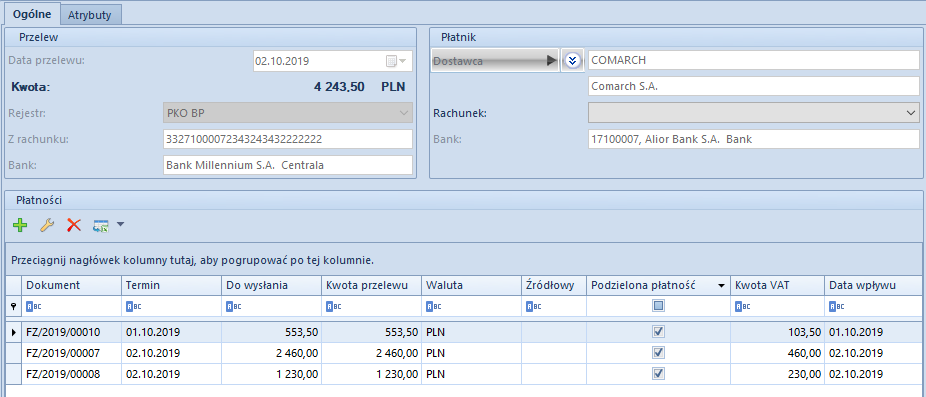Click the filter icon under Kwota VAT column
Viewport: 926px width, 397px height.
(741, 306)
